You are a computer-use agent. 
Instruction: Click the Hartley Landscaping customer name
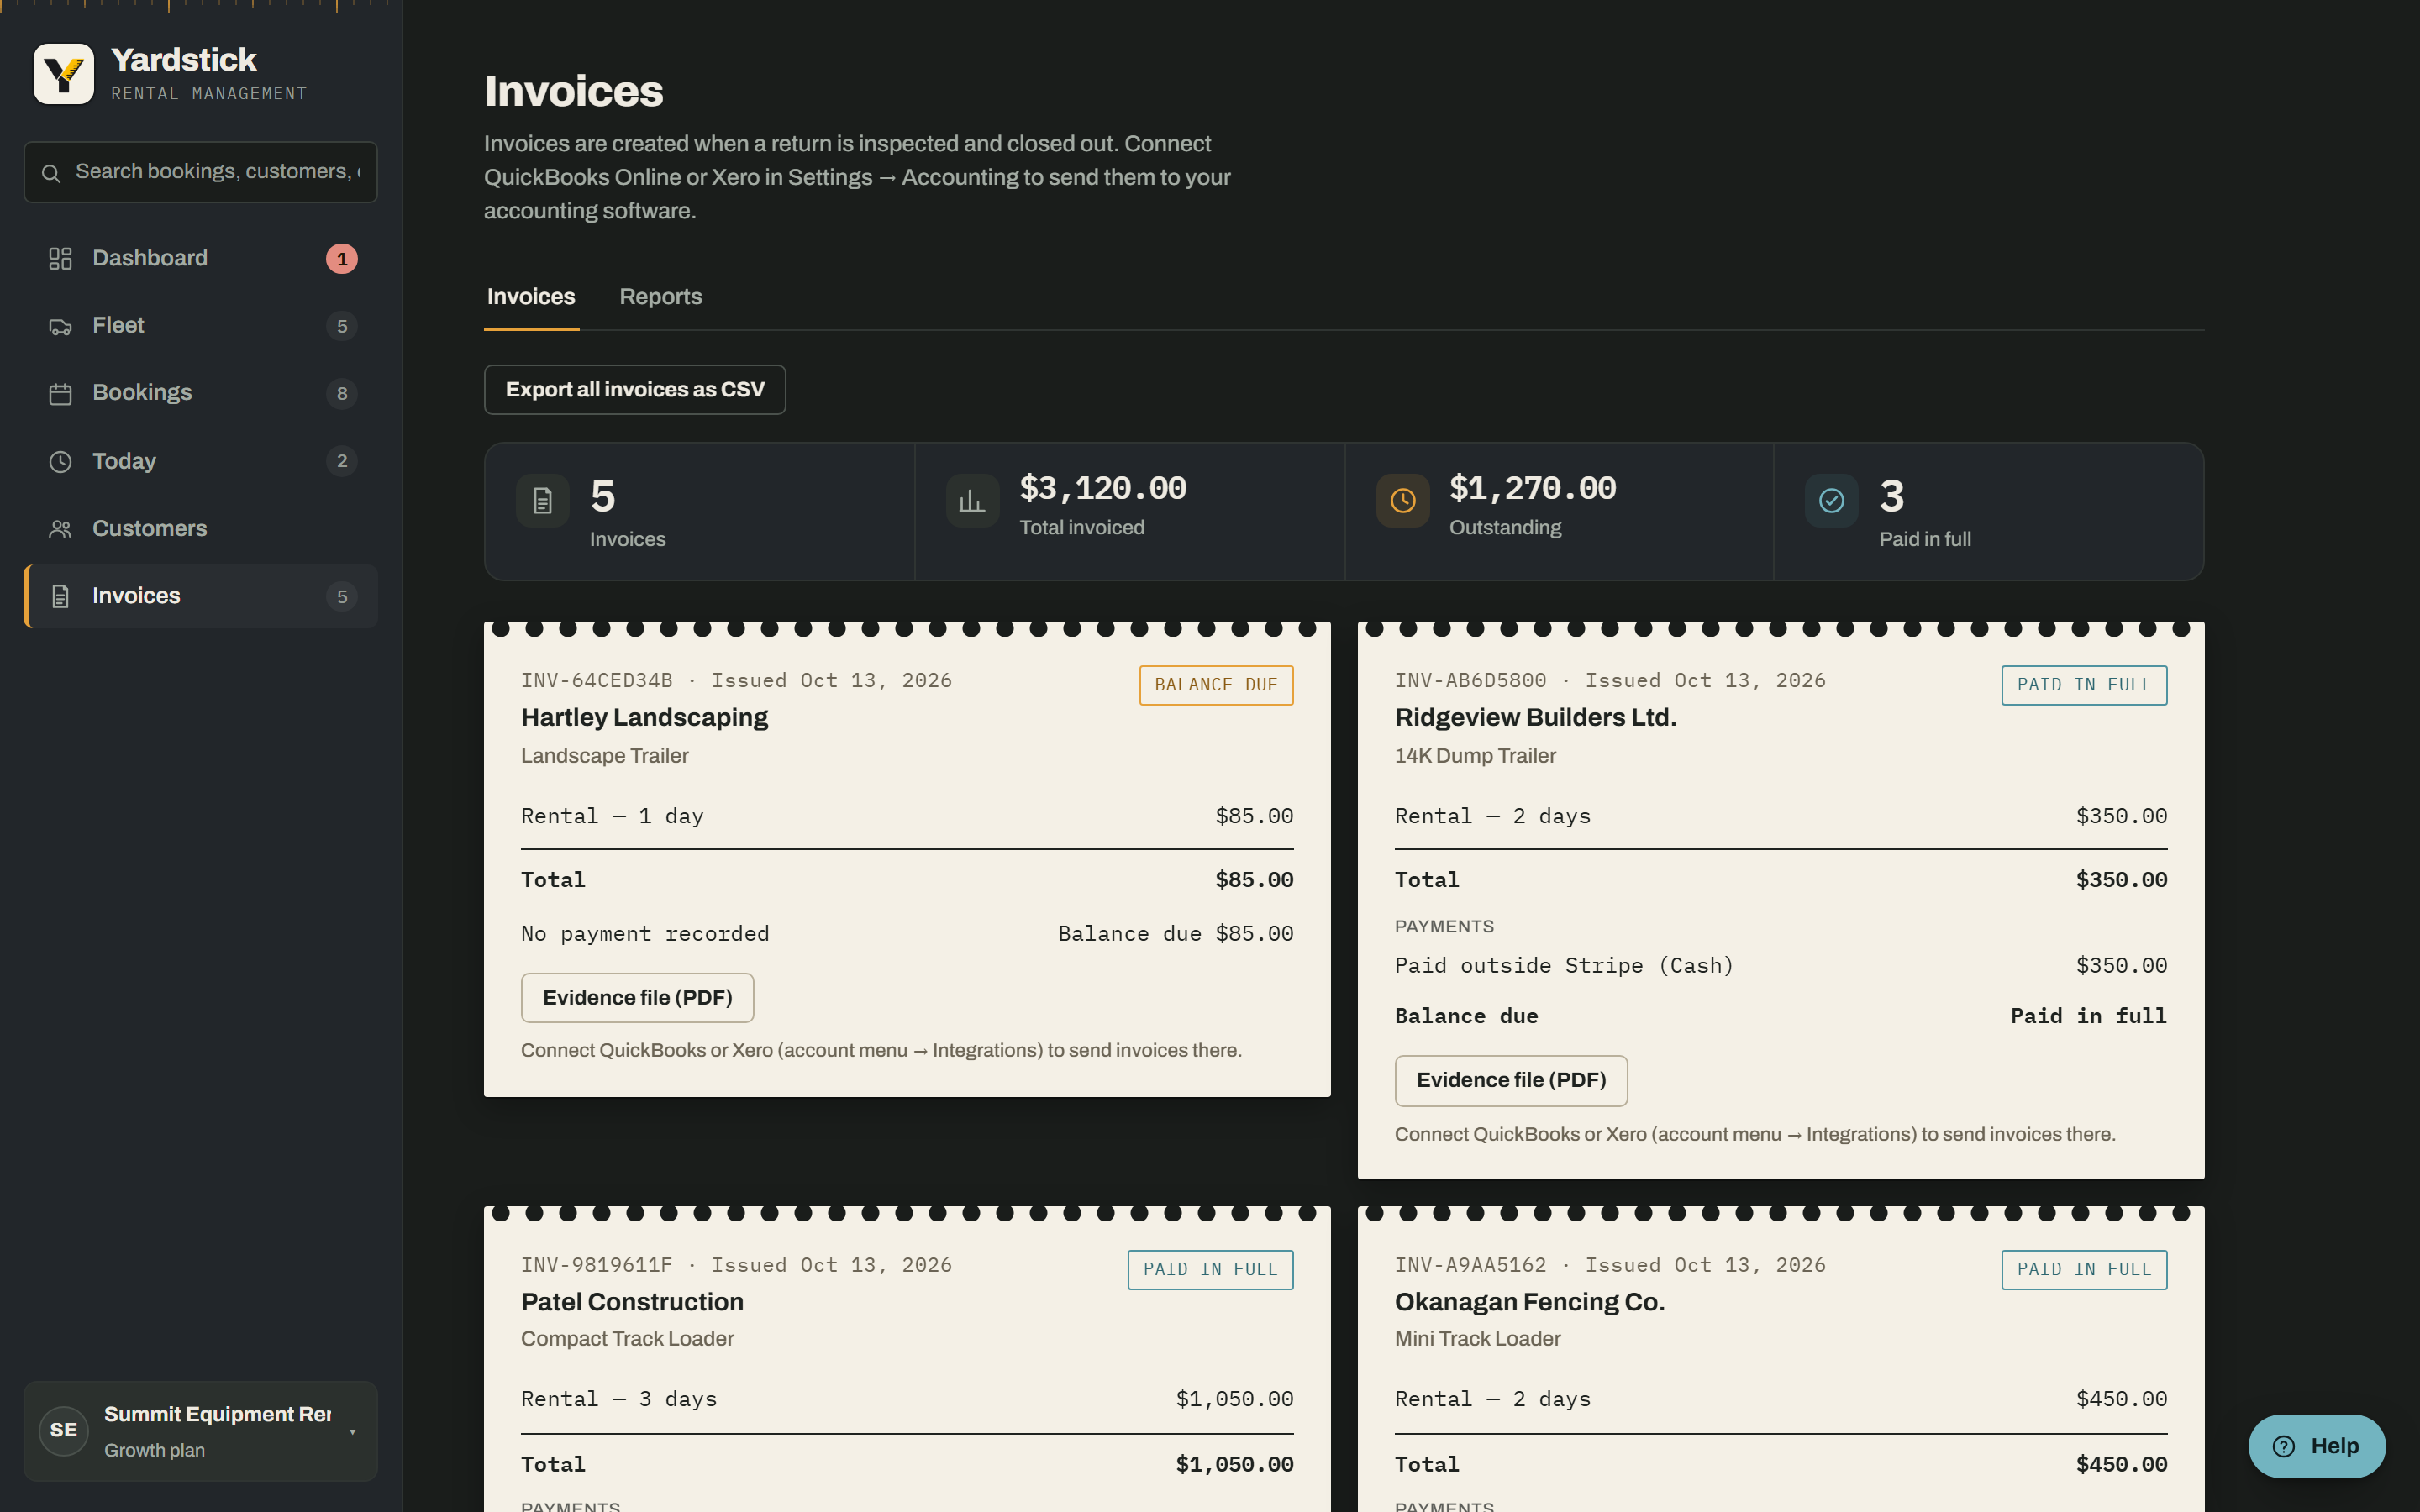tap(644, 718)
